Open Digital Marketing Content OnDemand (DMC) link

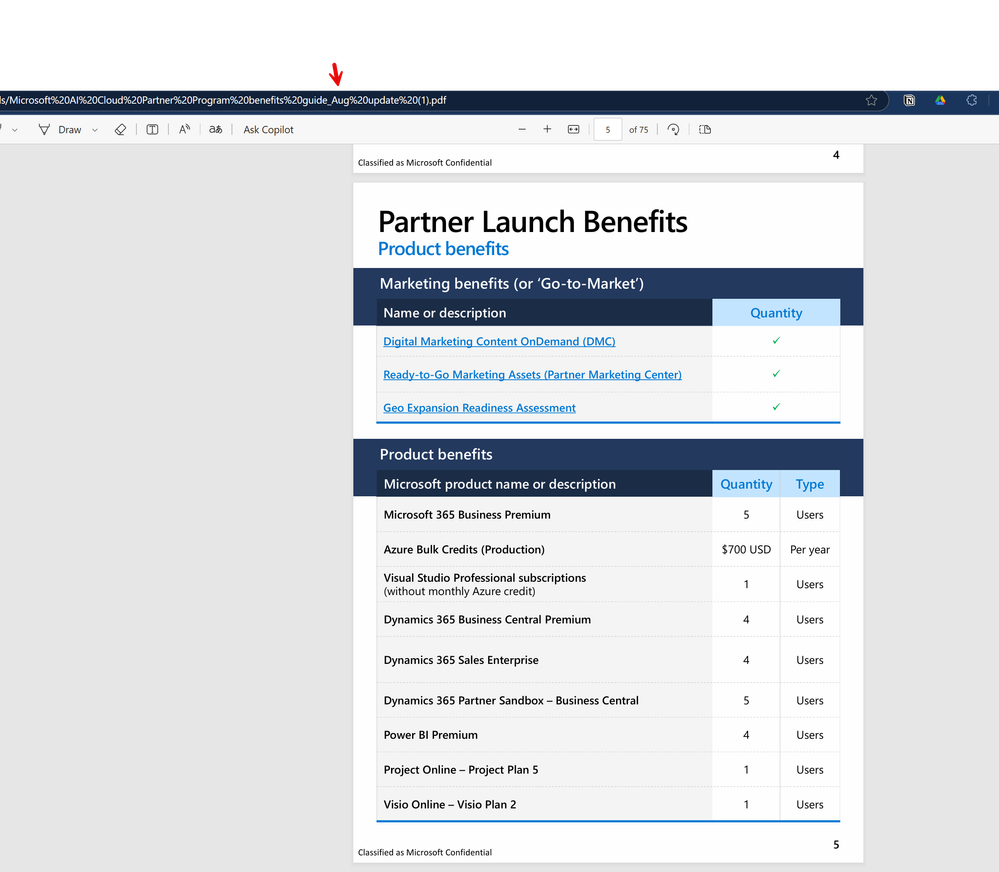500,341
